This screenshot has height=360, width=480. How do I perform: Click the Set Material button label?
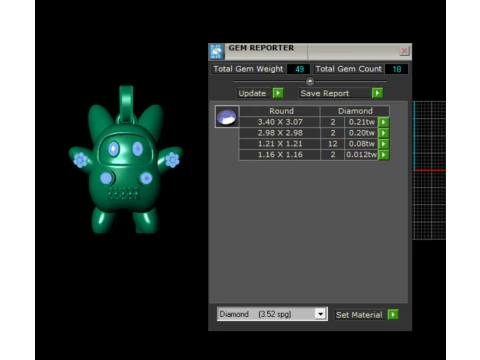[359, 315]
